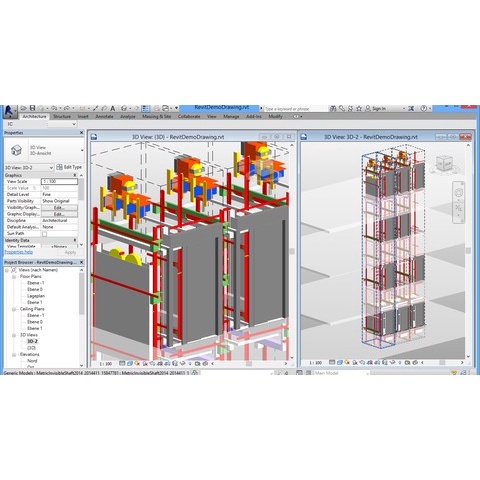480x480 pixels.
Task: Collapse the Elevations tree node
Action: (x=14, y=354)
